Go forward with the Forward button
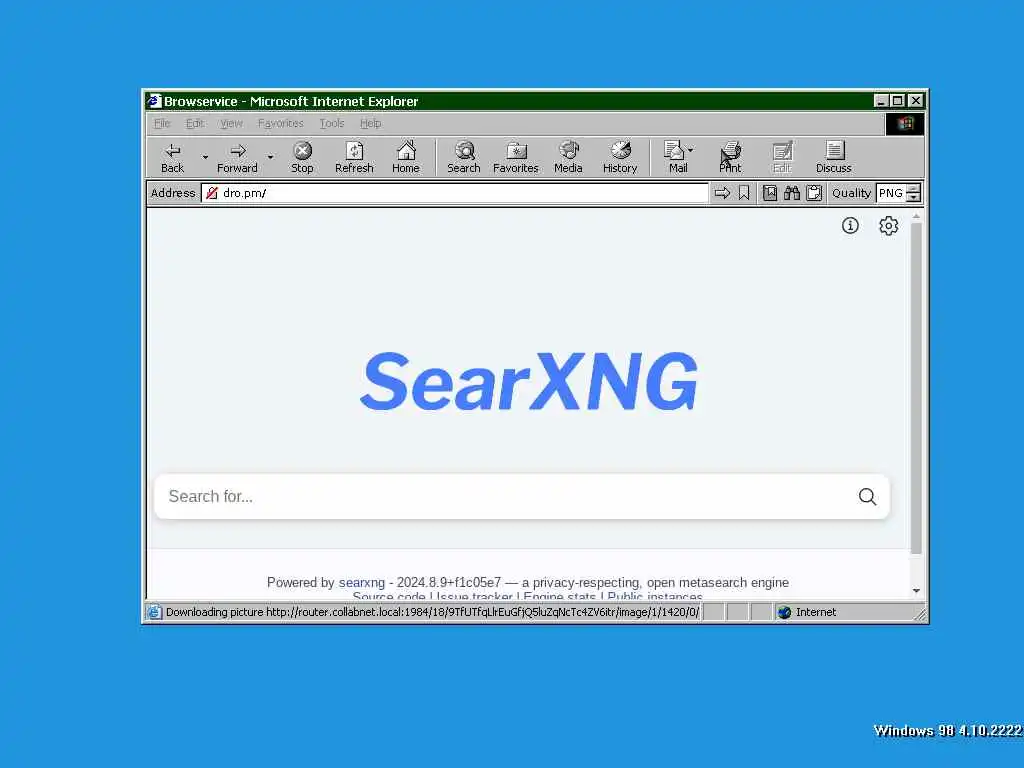1024x768 pixels. [x=237, y=158]
